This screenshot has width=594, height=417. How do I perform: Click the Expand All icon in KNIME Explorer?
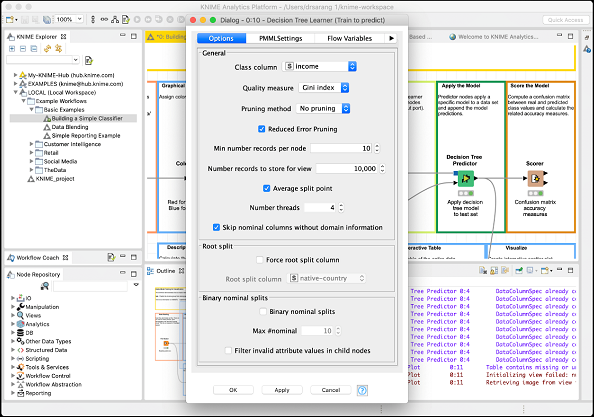pos(12,48)
